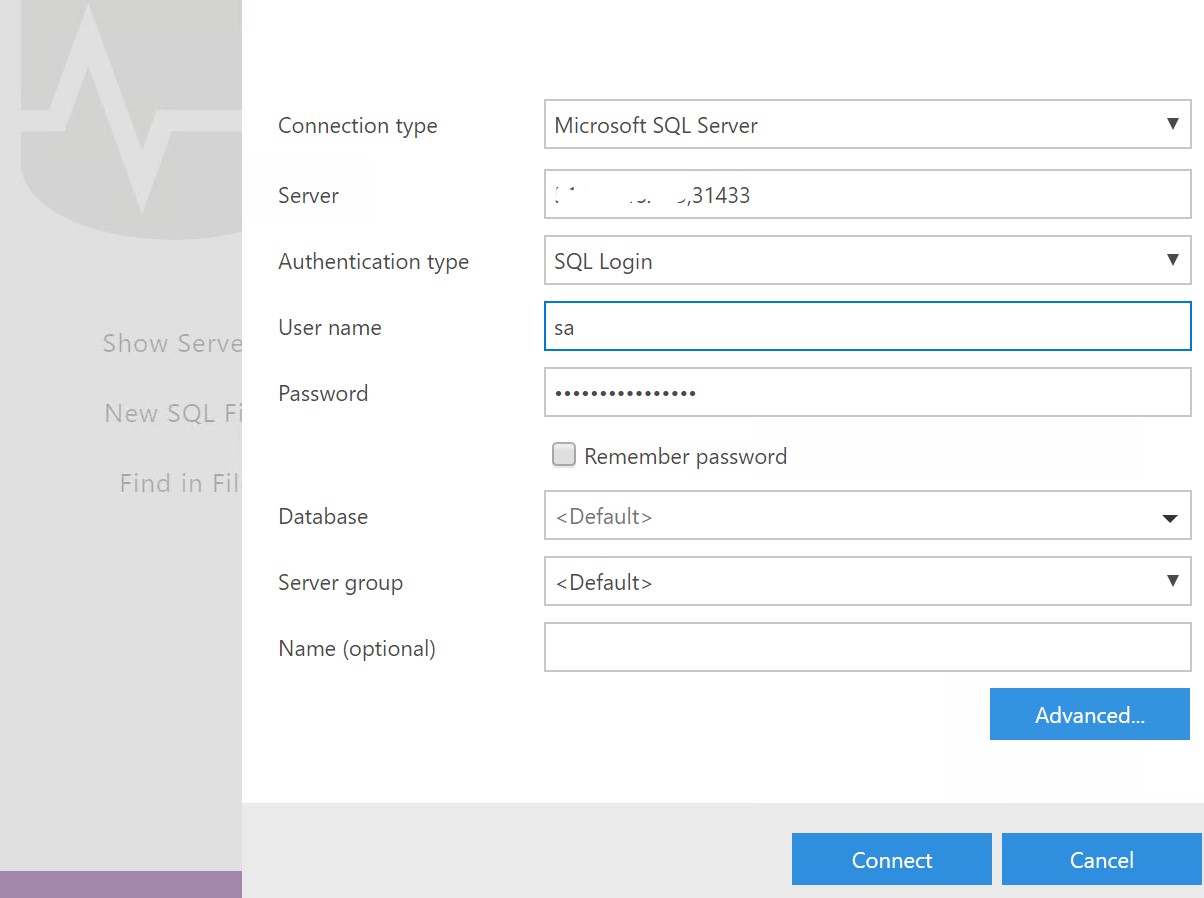
Task: Focus the Password input field
Action: (867, 393)
